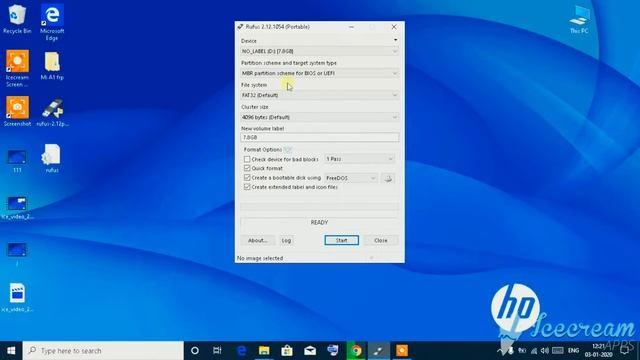Open the Windows Start menu

click(x=11, y=351)
